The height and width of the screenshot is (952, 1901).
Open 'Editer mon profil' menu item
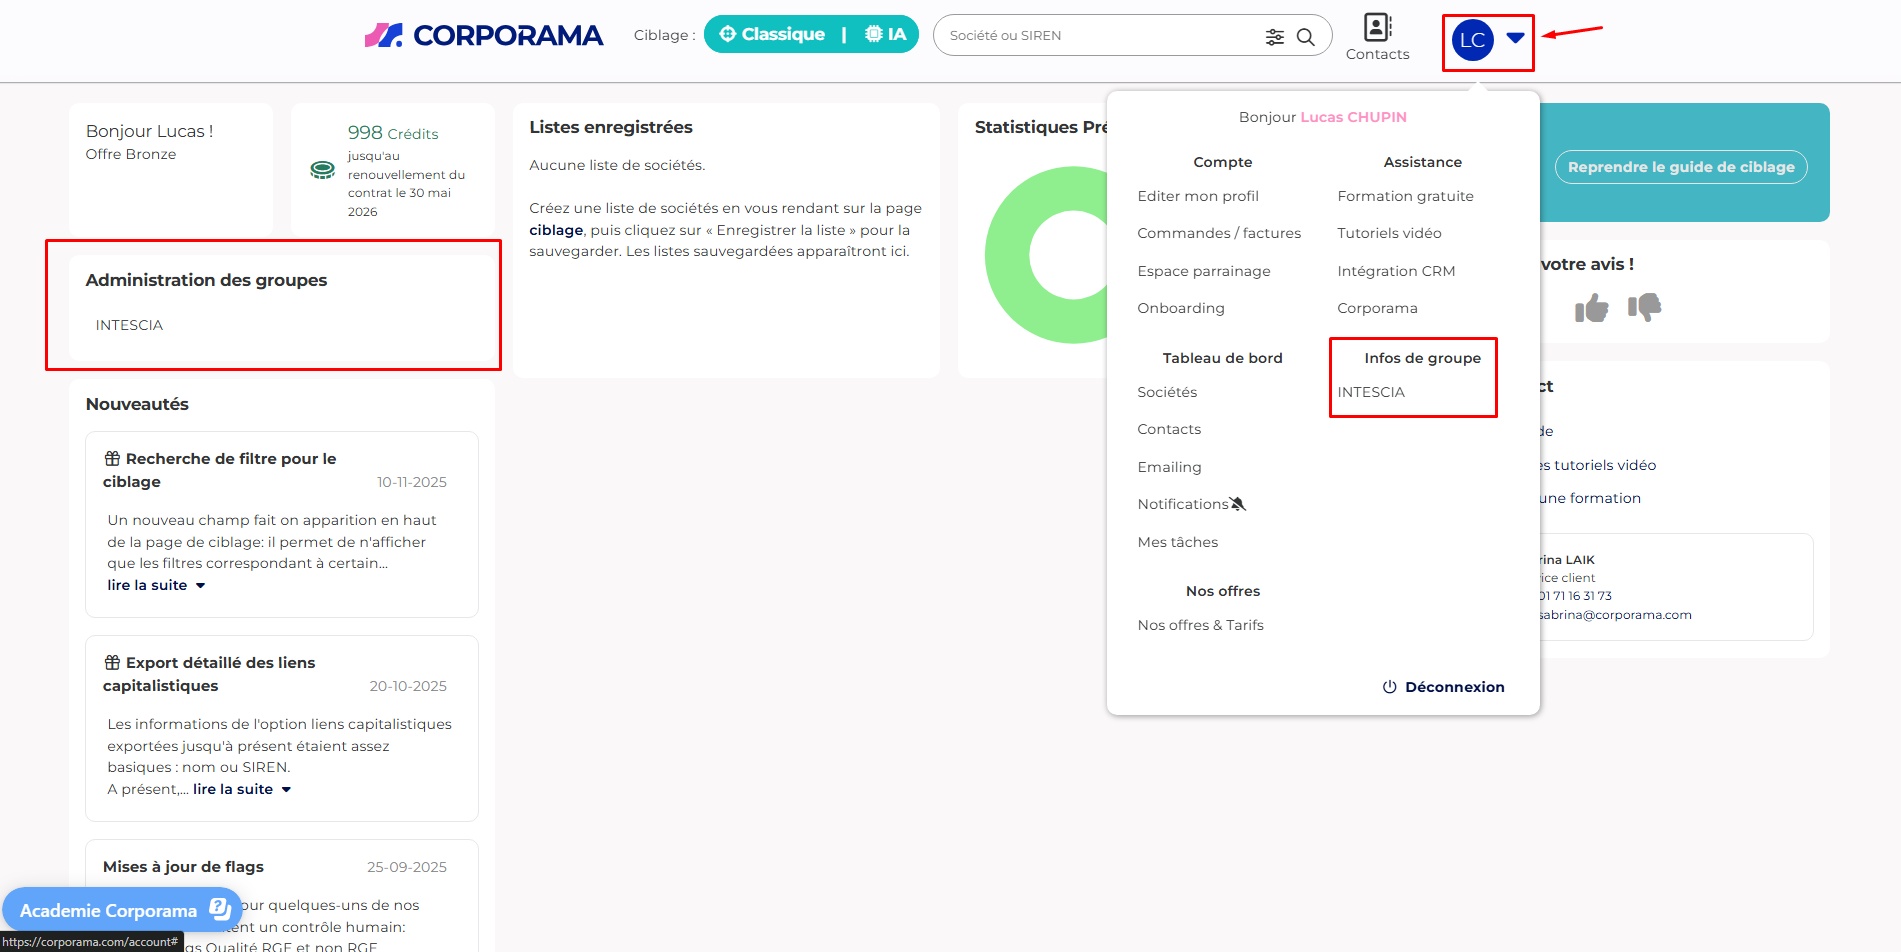pyautogui.click(x=1197, y=196)
